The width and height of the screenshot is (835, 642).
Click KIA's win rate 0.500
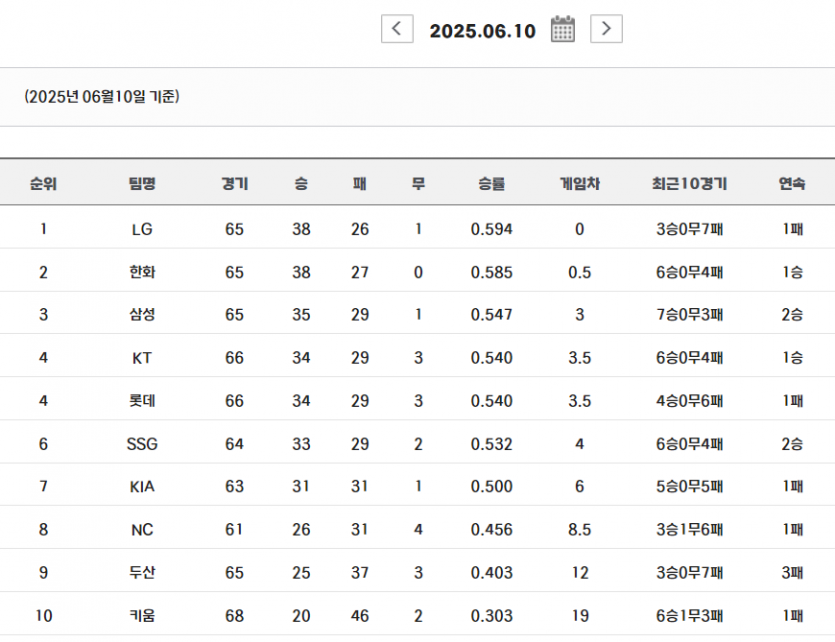[492, 487]
